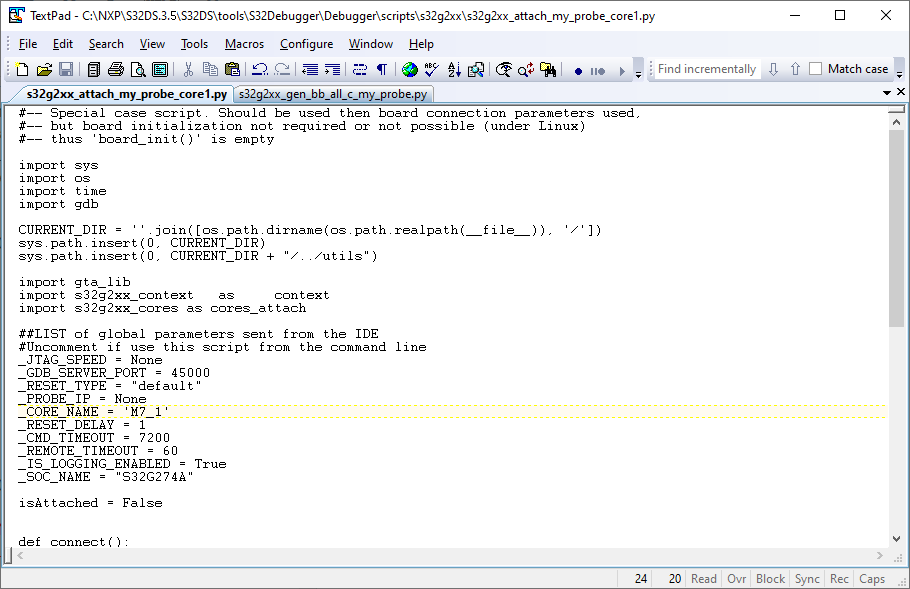Switch to the s32g2xx_gen_bb_all_c_my_probe.py tab
The height and width of the screenshot is (589, 910).
click(335, 94)
